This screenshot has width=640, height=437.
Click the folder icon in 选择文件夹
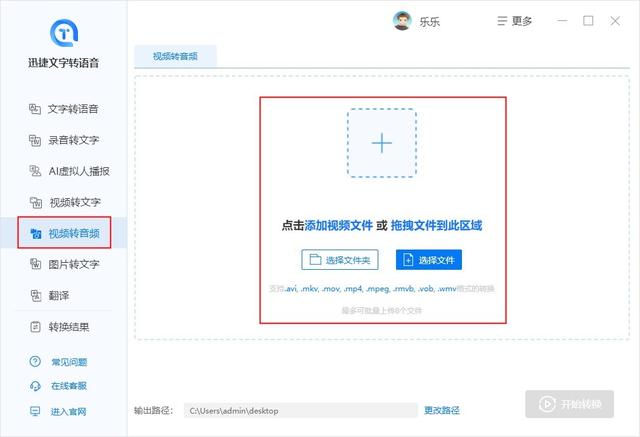point(315,260)
